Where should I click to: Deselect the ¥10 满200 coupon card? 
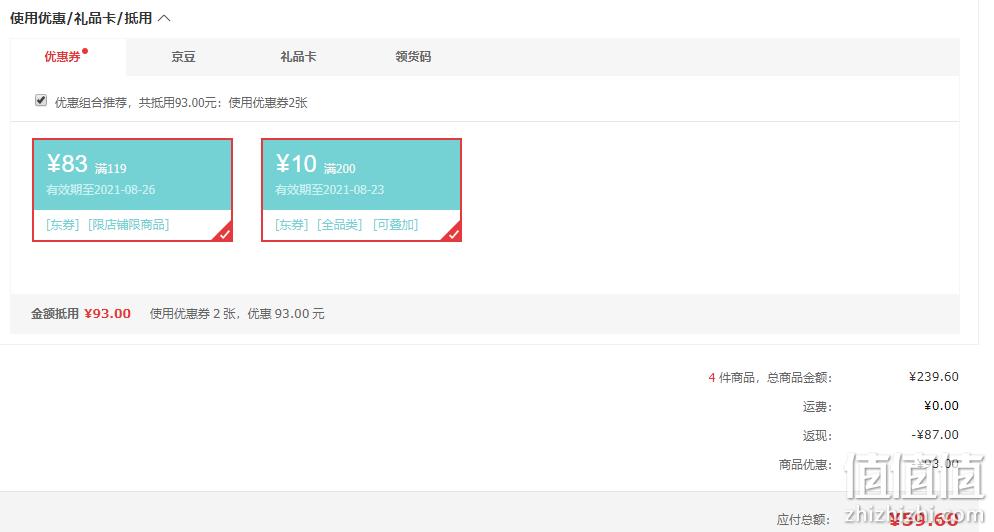pos(361,190)
